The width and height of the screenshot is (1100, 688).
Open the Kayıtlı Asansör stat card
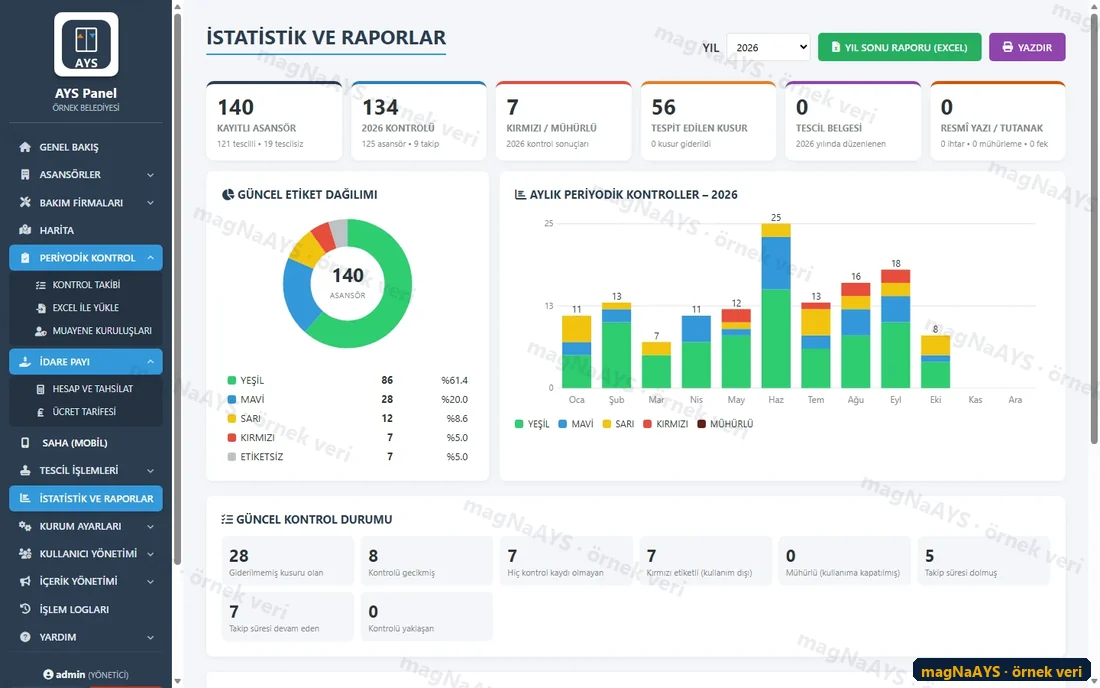coord(274,121)
